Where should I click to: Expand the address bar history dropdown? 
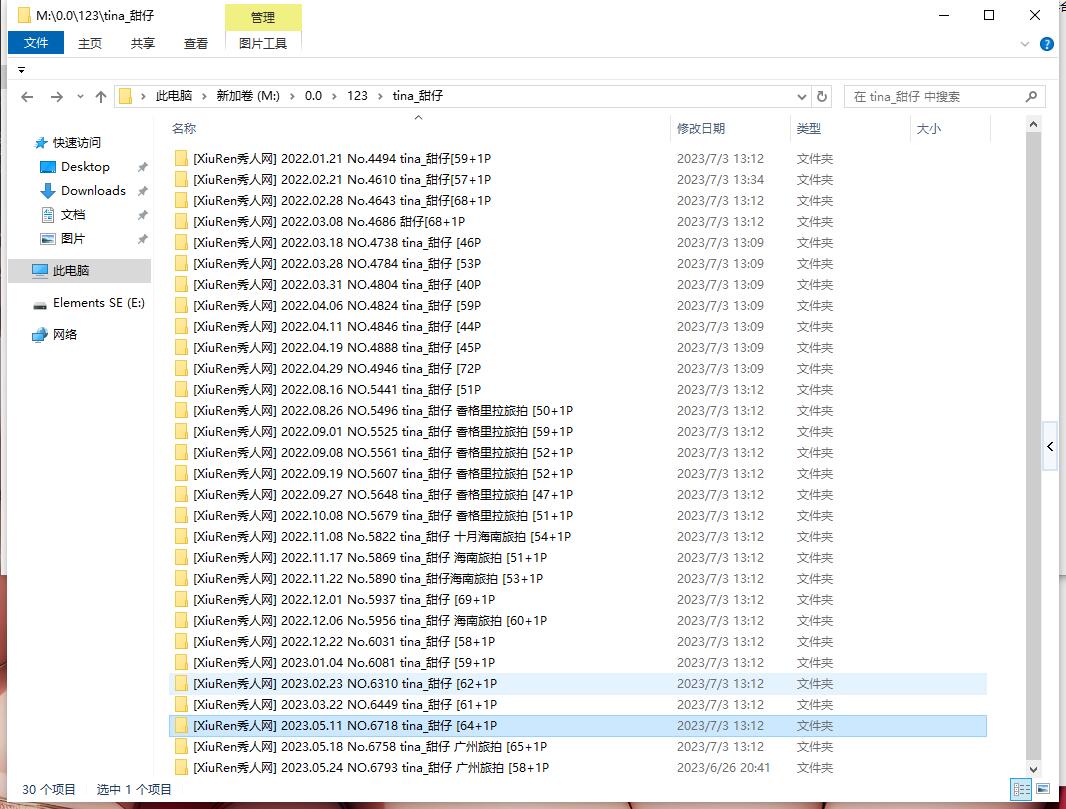(802, 97)
